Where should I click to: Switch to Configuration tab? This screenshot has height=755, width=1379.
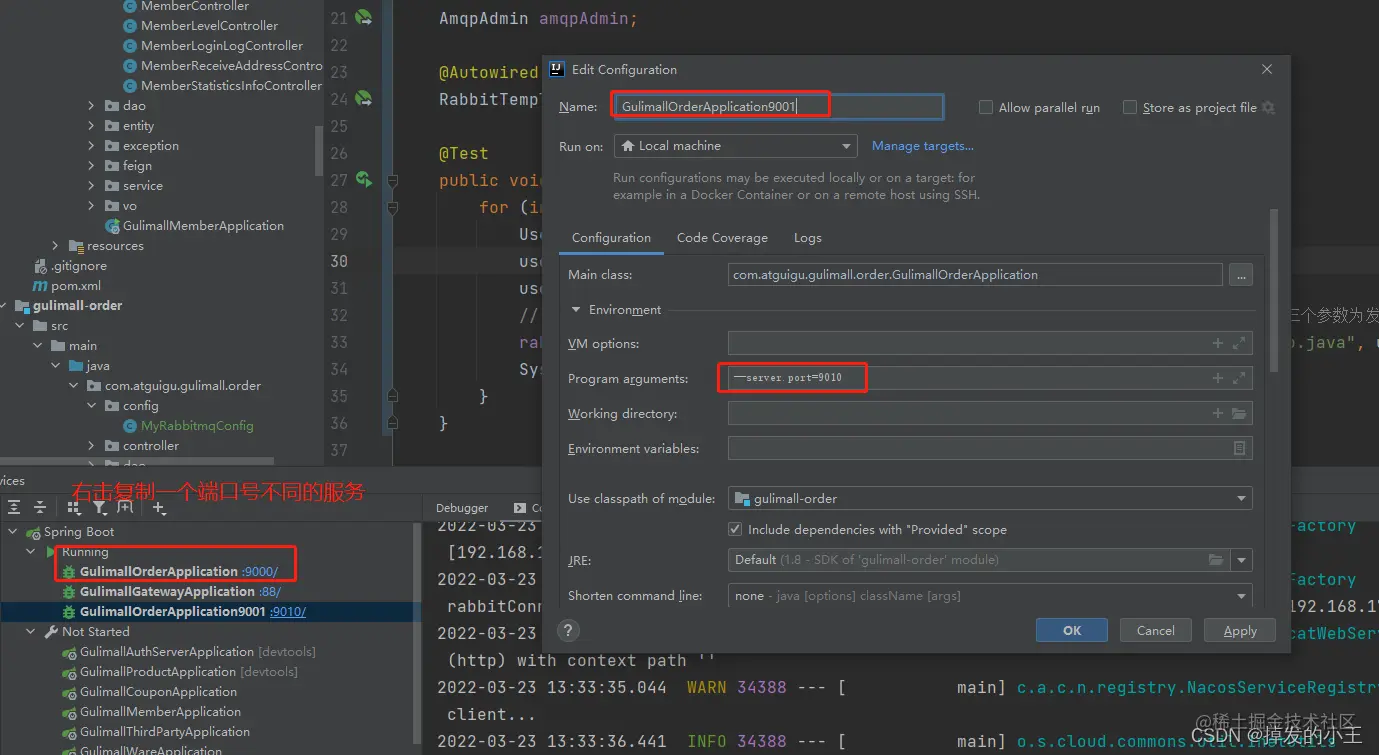point(611,238)
